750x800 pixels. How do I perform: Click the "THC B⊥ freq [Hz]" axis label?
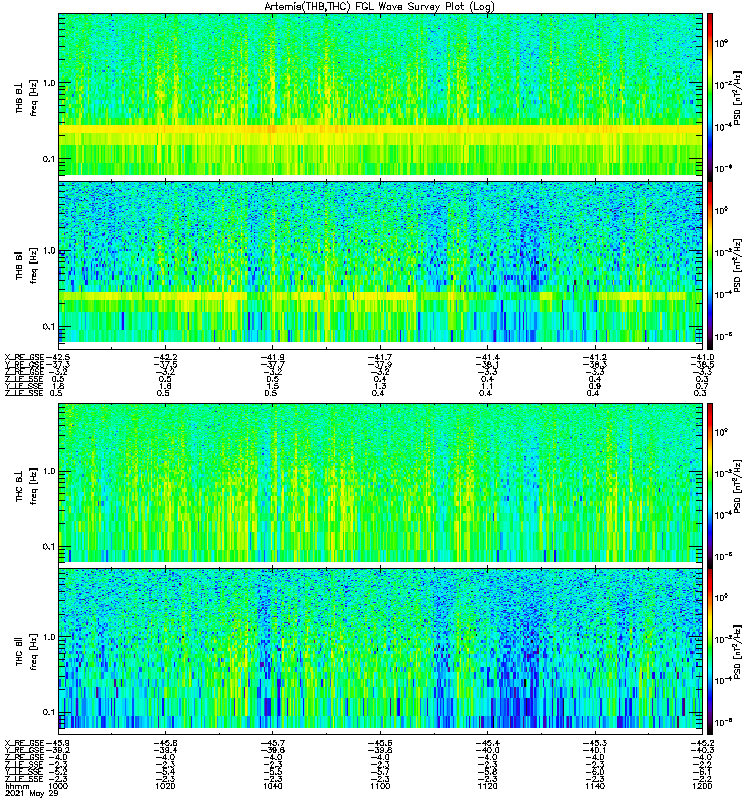(27, 485)
